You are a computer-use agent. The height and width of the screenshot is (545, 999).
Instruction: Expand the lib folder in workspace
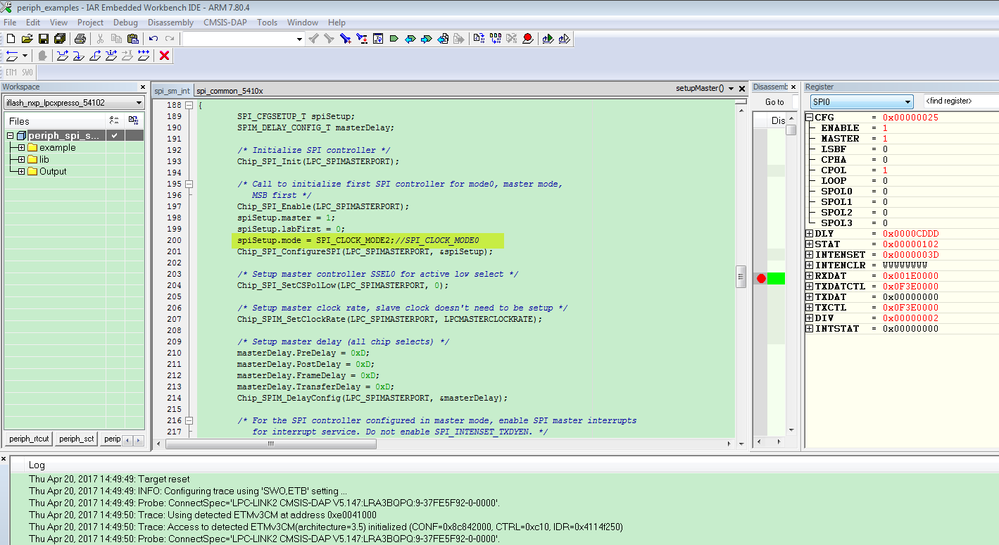21,160
